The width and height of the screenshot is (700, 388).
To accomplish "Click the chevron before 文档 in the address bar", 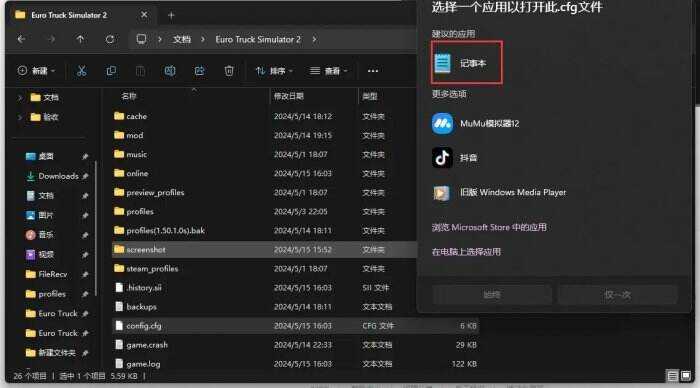I will [x=159, y=39].
